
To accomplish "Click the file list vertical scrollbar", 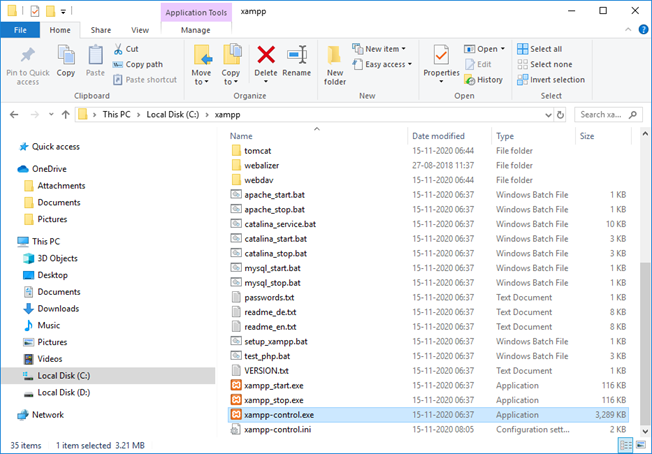I will tap(645, 343).
